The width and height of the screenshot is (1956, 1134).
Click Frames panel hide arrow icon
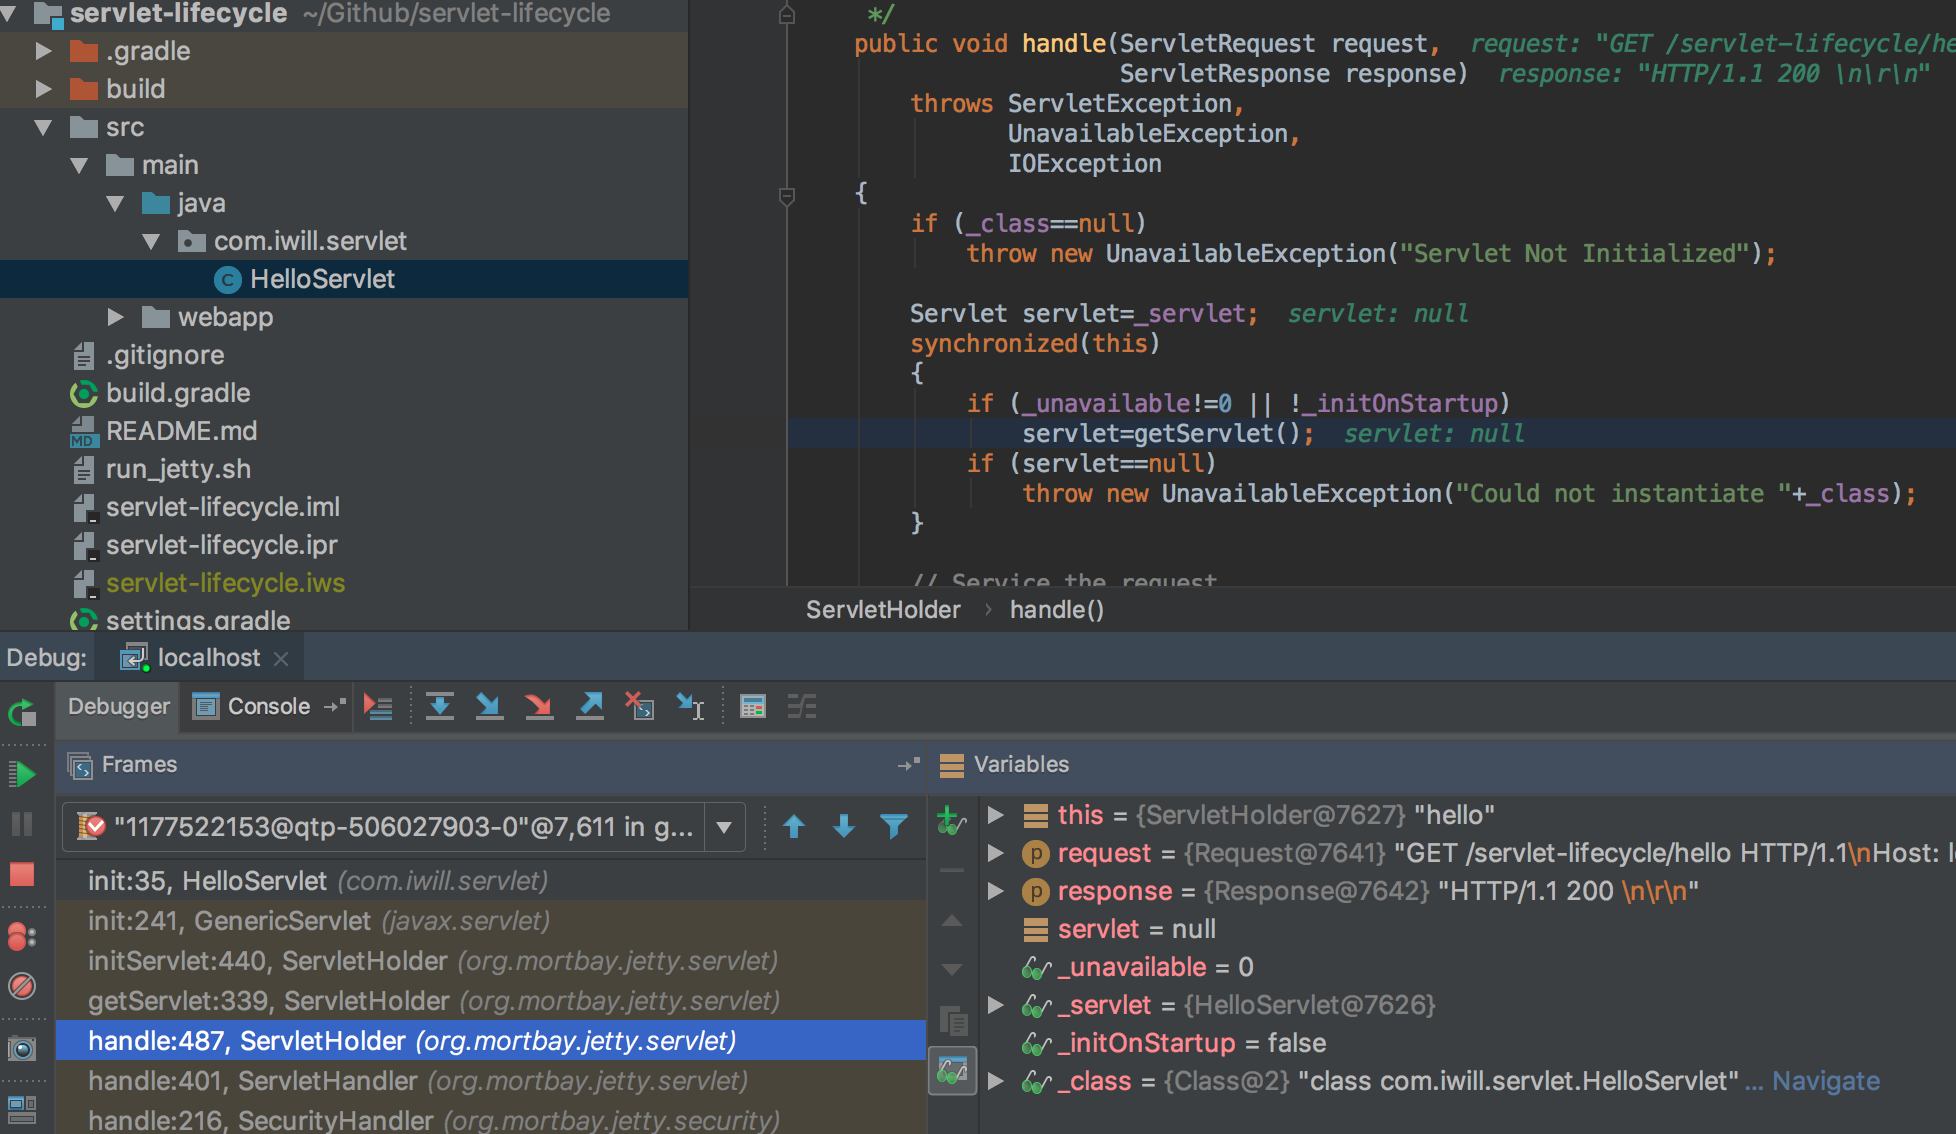908,765
